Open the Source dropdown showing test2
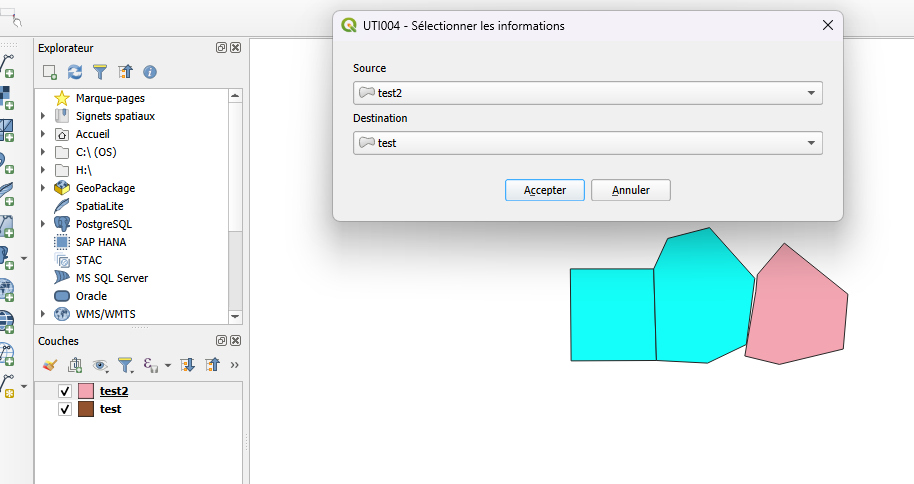The image size is (914, 484). click(588, 93)
